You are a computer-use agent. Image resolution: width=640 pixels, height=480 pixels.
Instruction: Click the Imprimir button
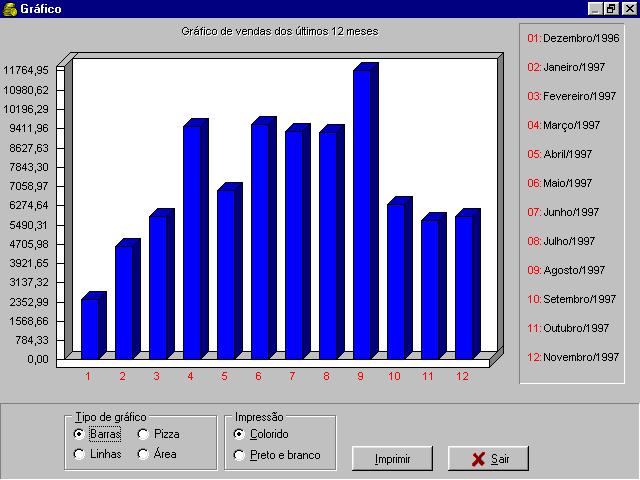(x=392, y=458)
